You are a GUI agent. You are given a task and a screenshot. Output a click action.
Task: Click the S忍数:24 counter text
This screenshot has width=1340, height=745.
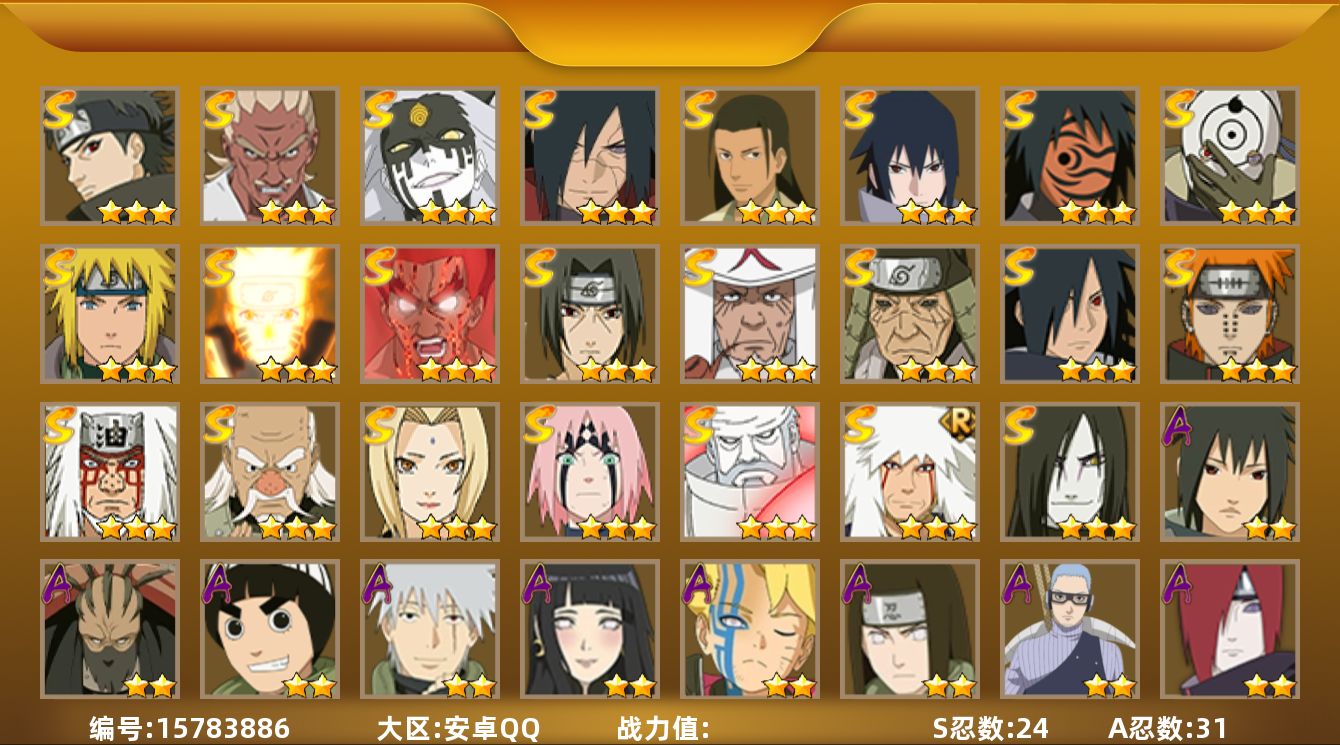coord(990,729)
